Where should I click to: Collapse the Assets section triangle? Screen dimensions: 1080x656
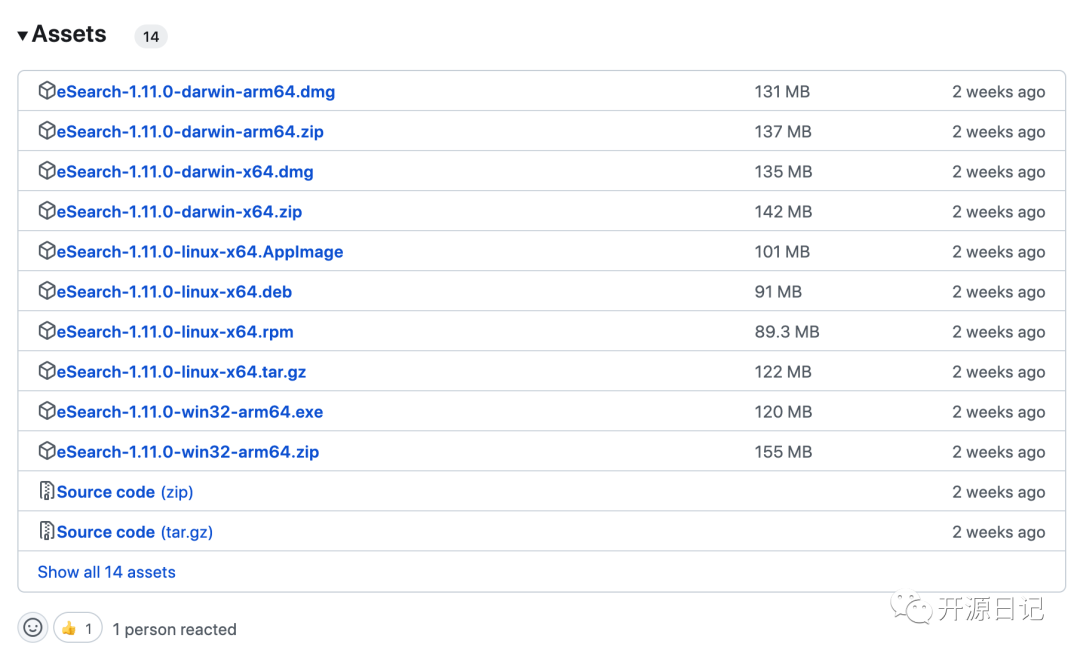pyautogui.click(x=23, y=35)
